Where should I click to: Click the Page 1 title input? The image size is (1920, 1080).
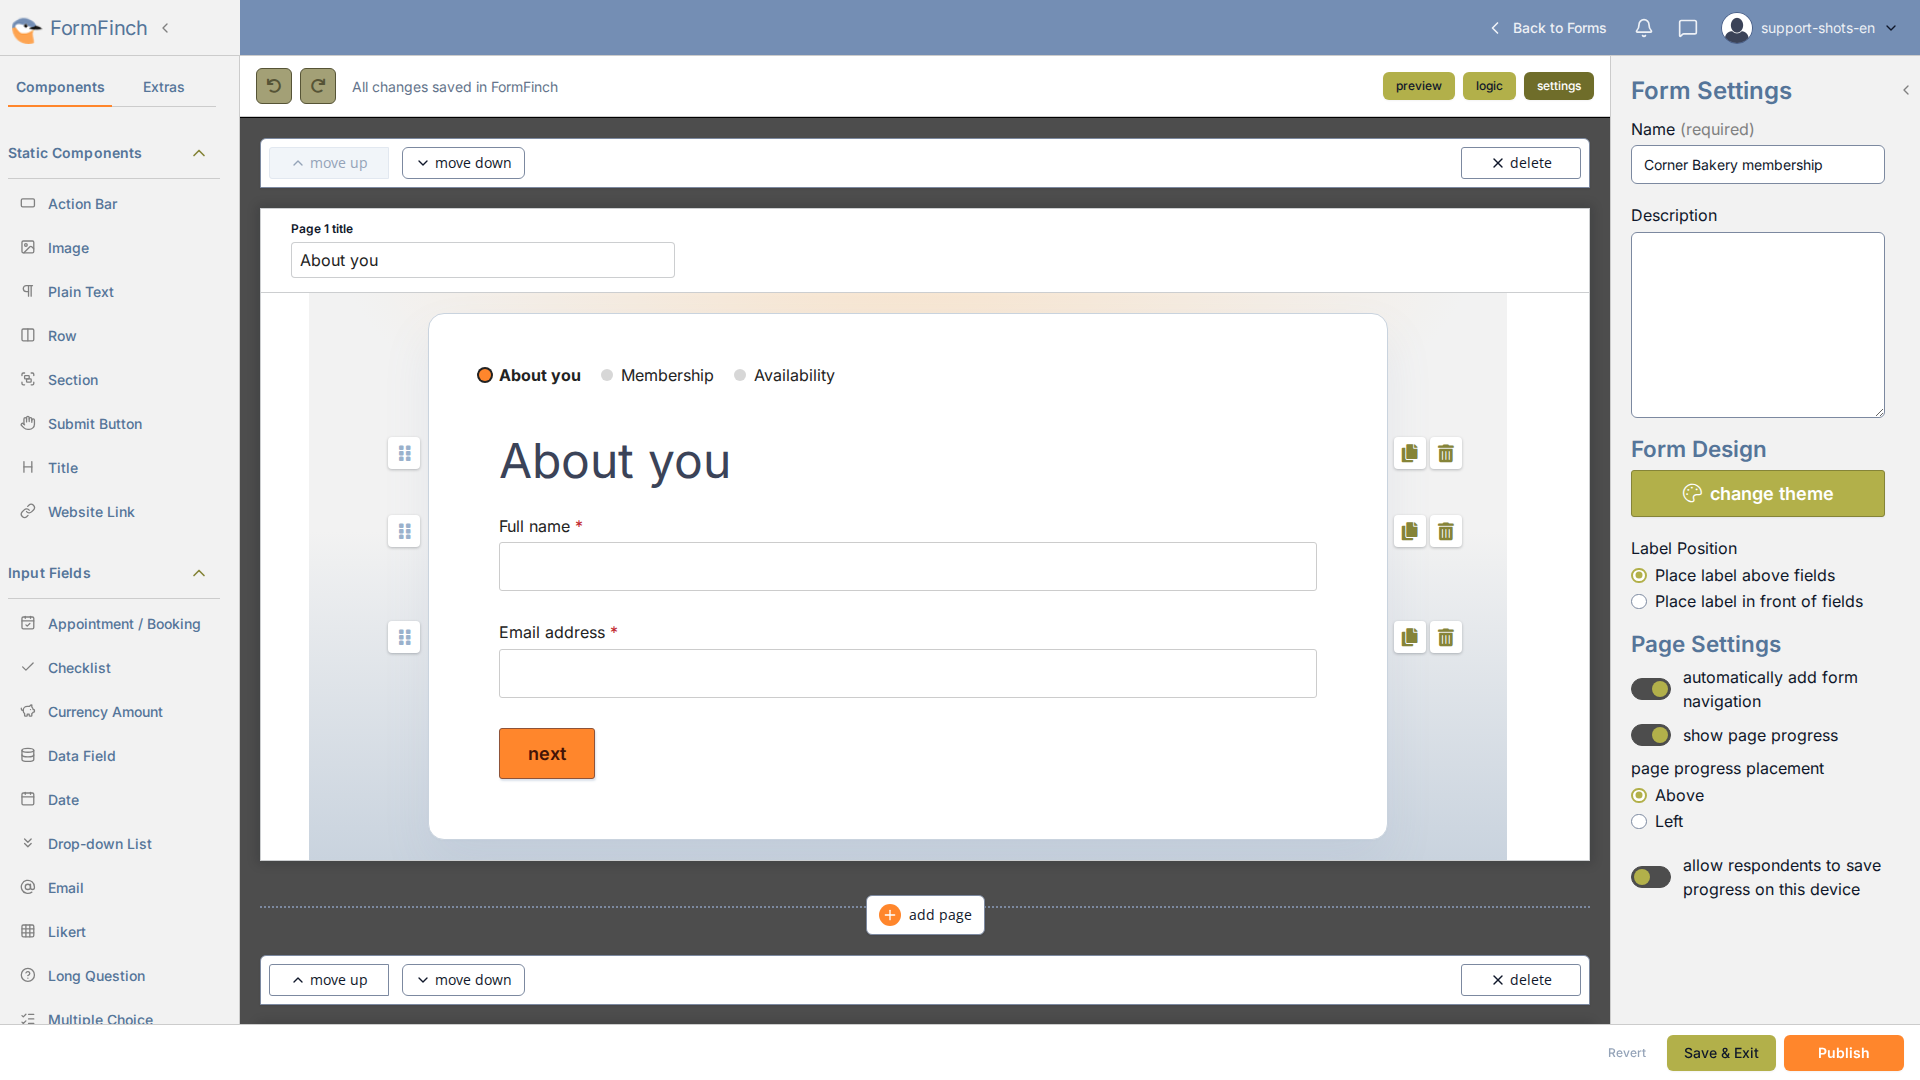tap(483, 260)
